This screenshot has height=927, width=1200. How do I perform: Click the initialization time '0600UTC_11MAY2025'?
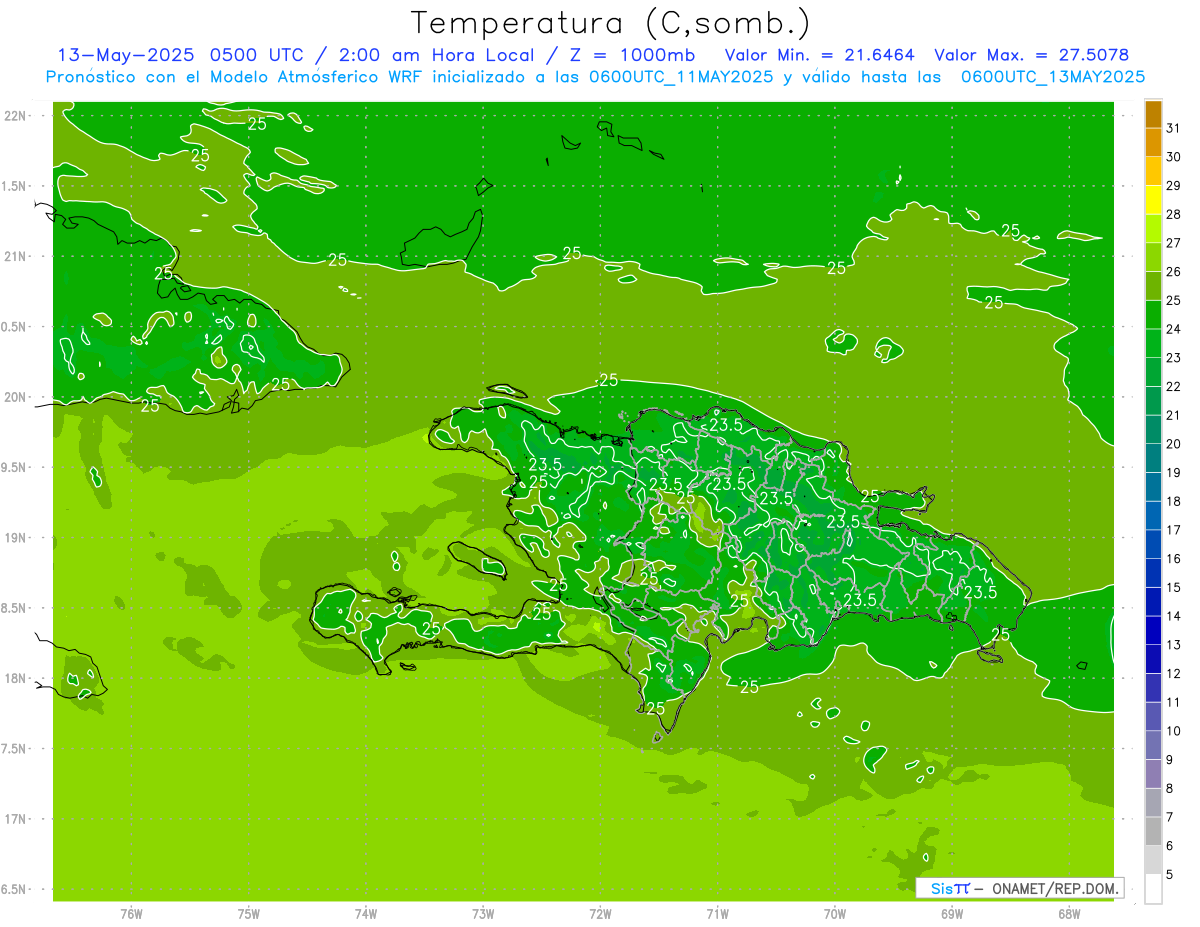click(x=681, y=77)
